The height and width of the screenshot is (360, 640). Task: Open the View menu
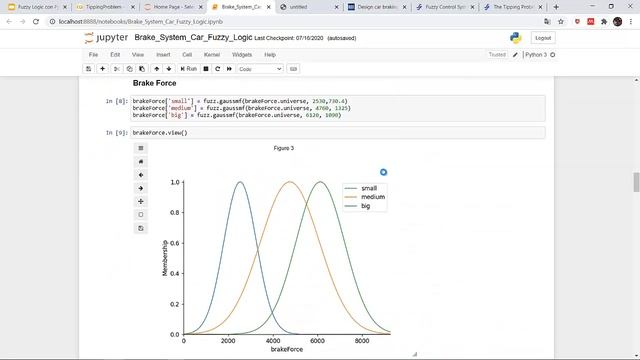(138, 55)
